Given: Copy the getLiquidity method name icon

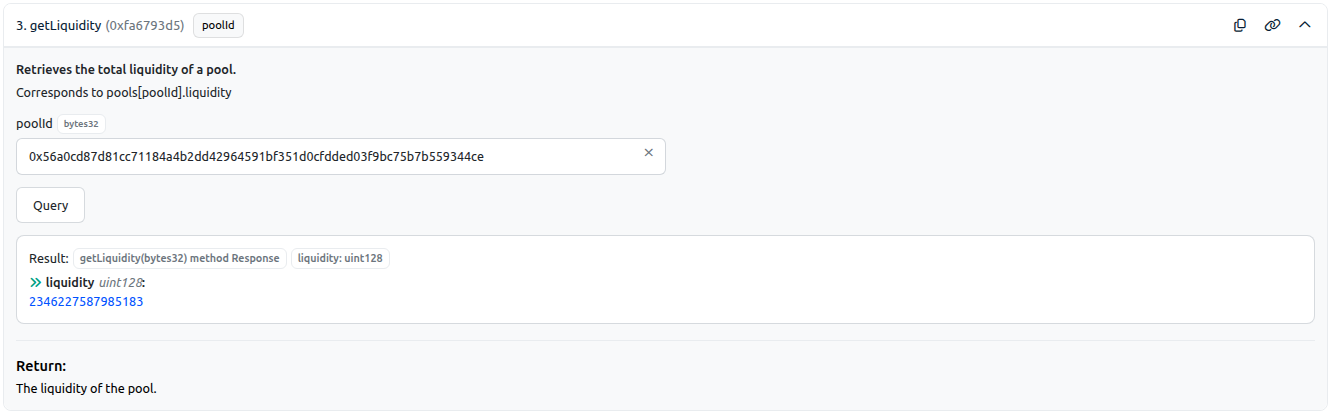Looking at the screenshot, I should (1240, 25).
